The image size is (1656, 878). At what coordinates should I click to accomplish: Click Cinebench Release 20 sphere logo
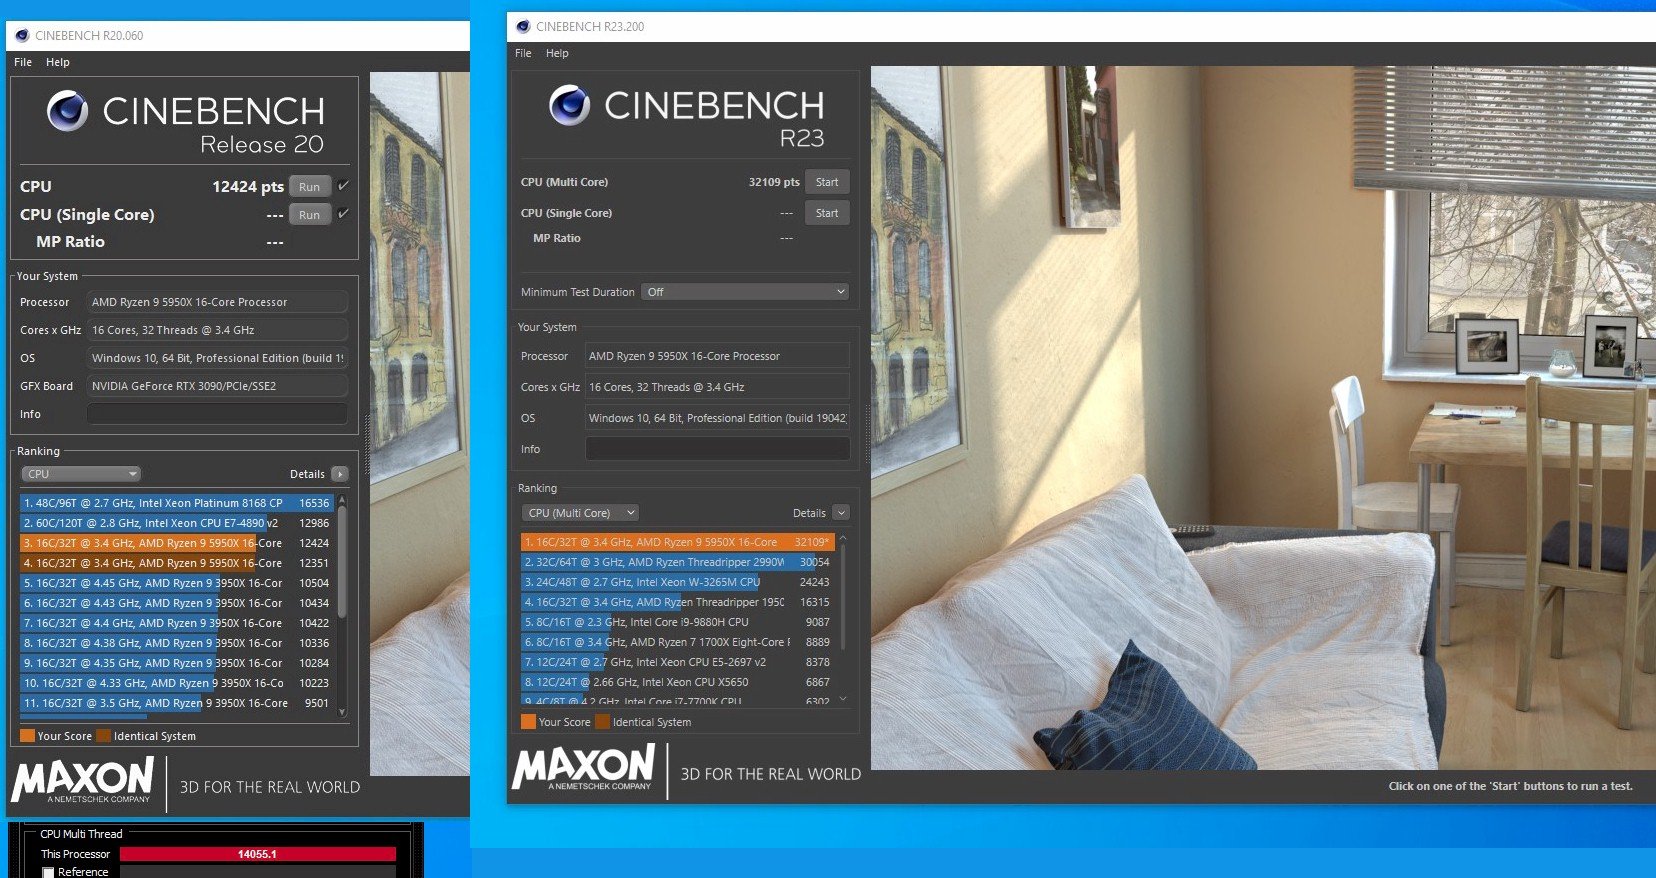coord(68,111)
